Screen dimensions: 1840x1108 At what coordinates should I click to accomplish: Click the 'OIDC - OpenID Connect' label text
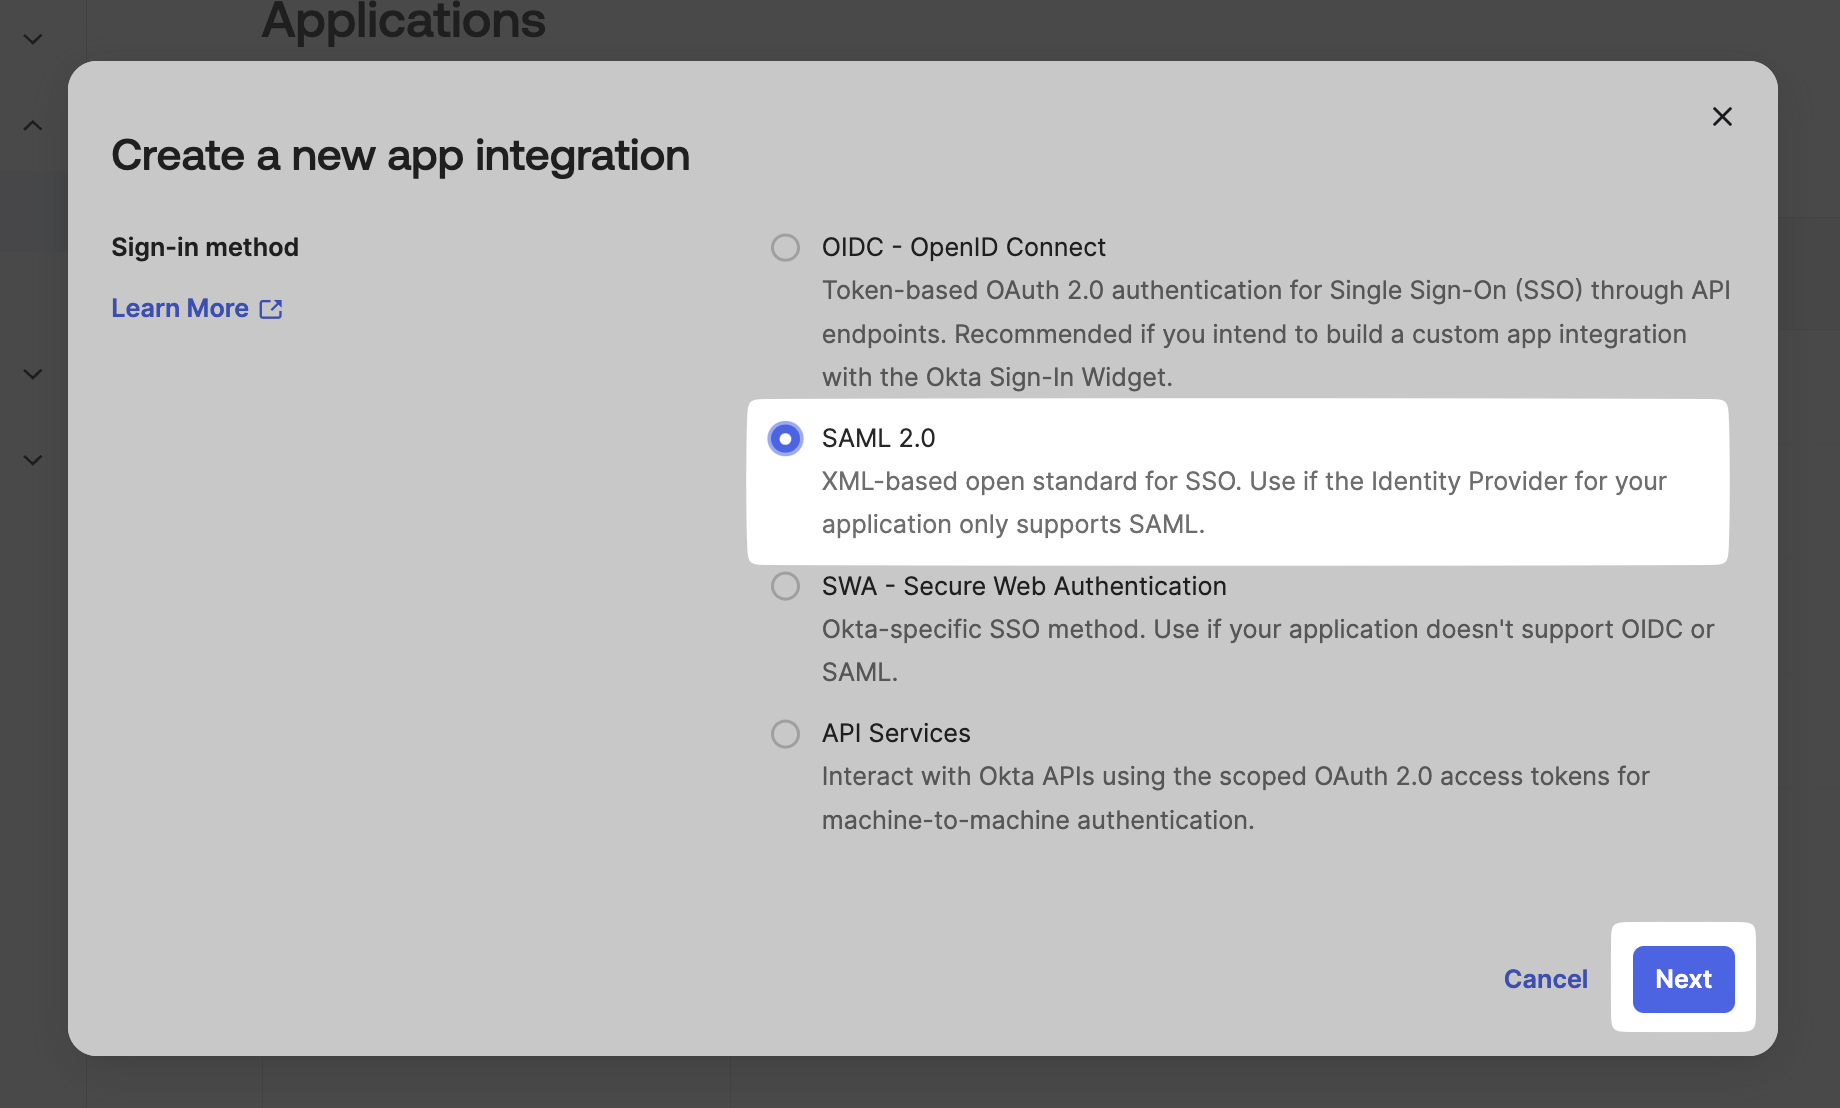pyautogui.click(x=963, y=247)
